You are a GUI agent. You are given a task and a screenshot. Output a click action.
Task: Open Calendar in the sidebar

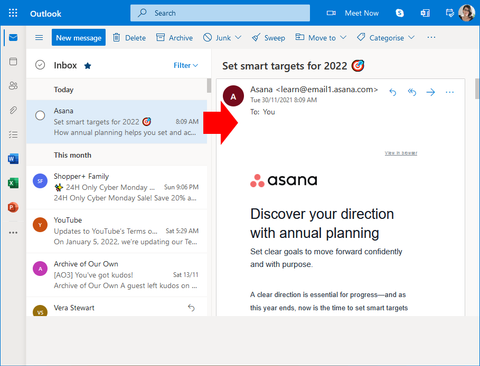tap(13, 61)
